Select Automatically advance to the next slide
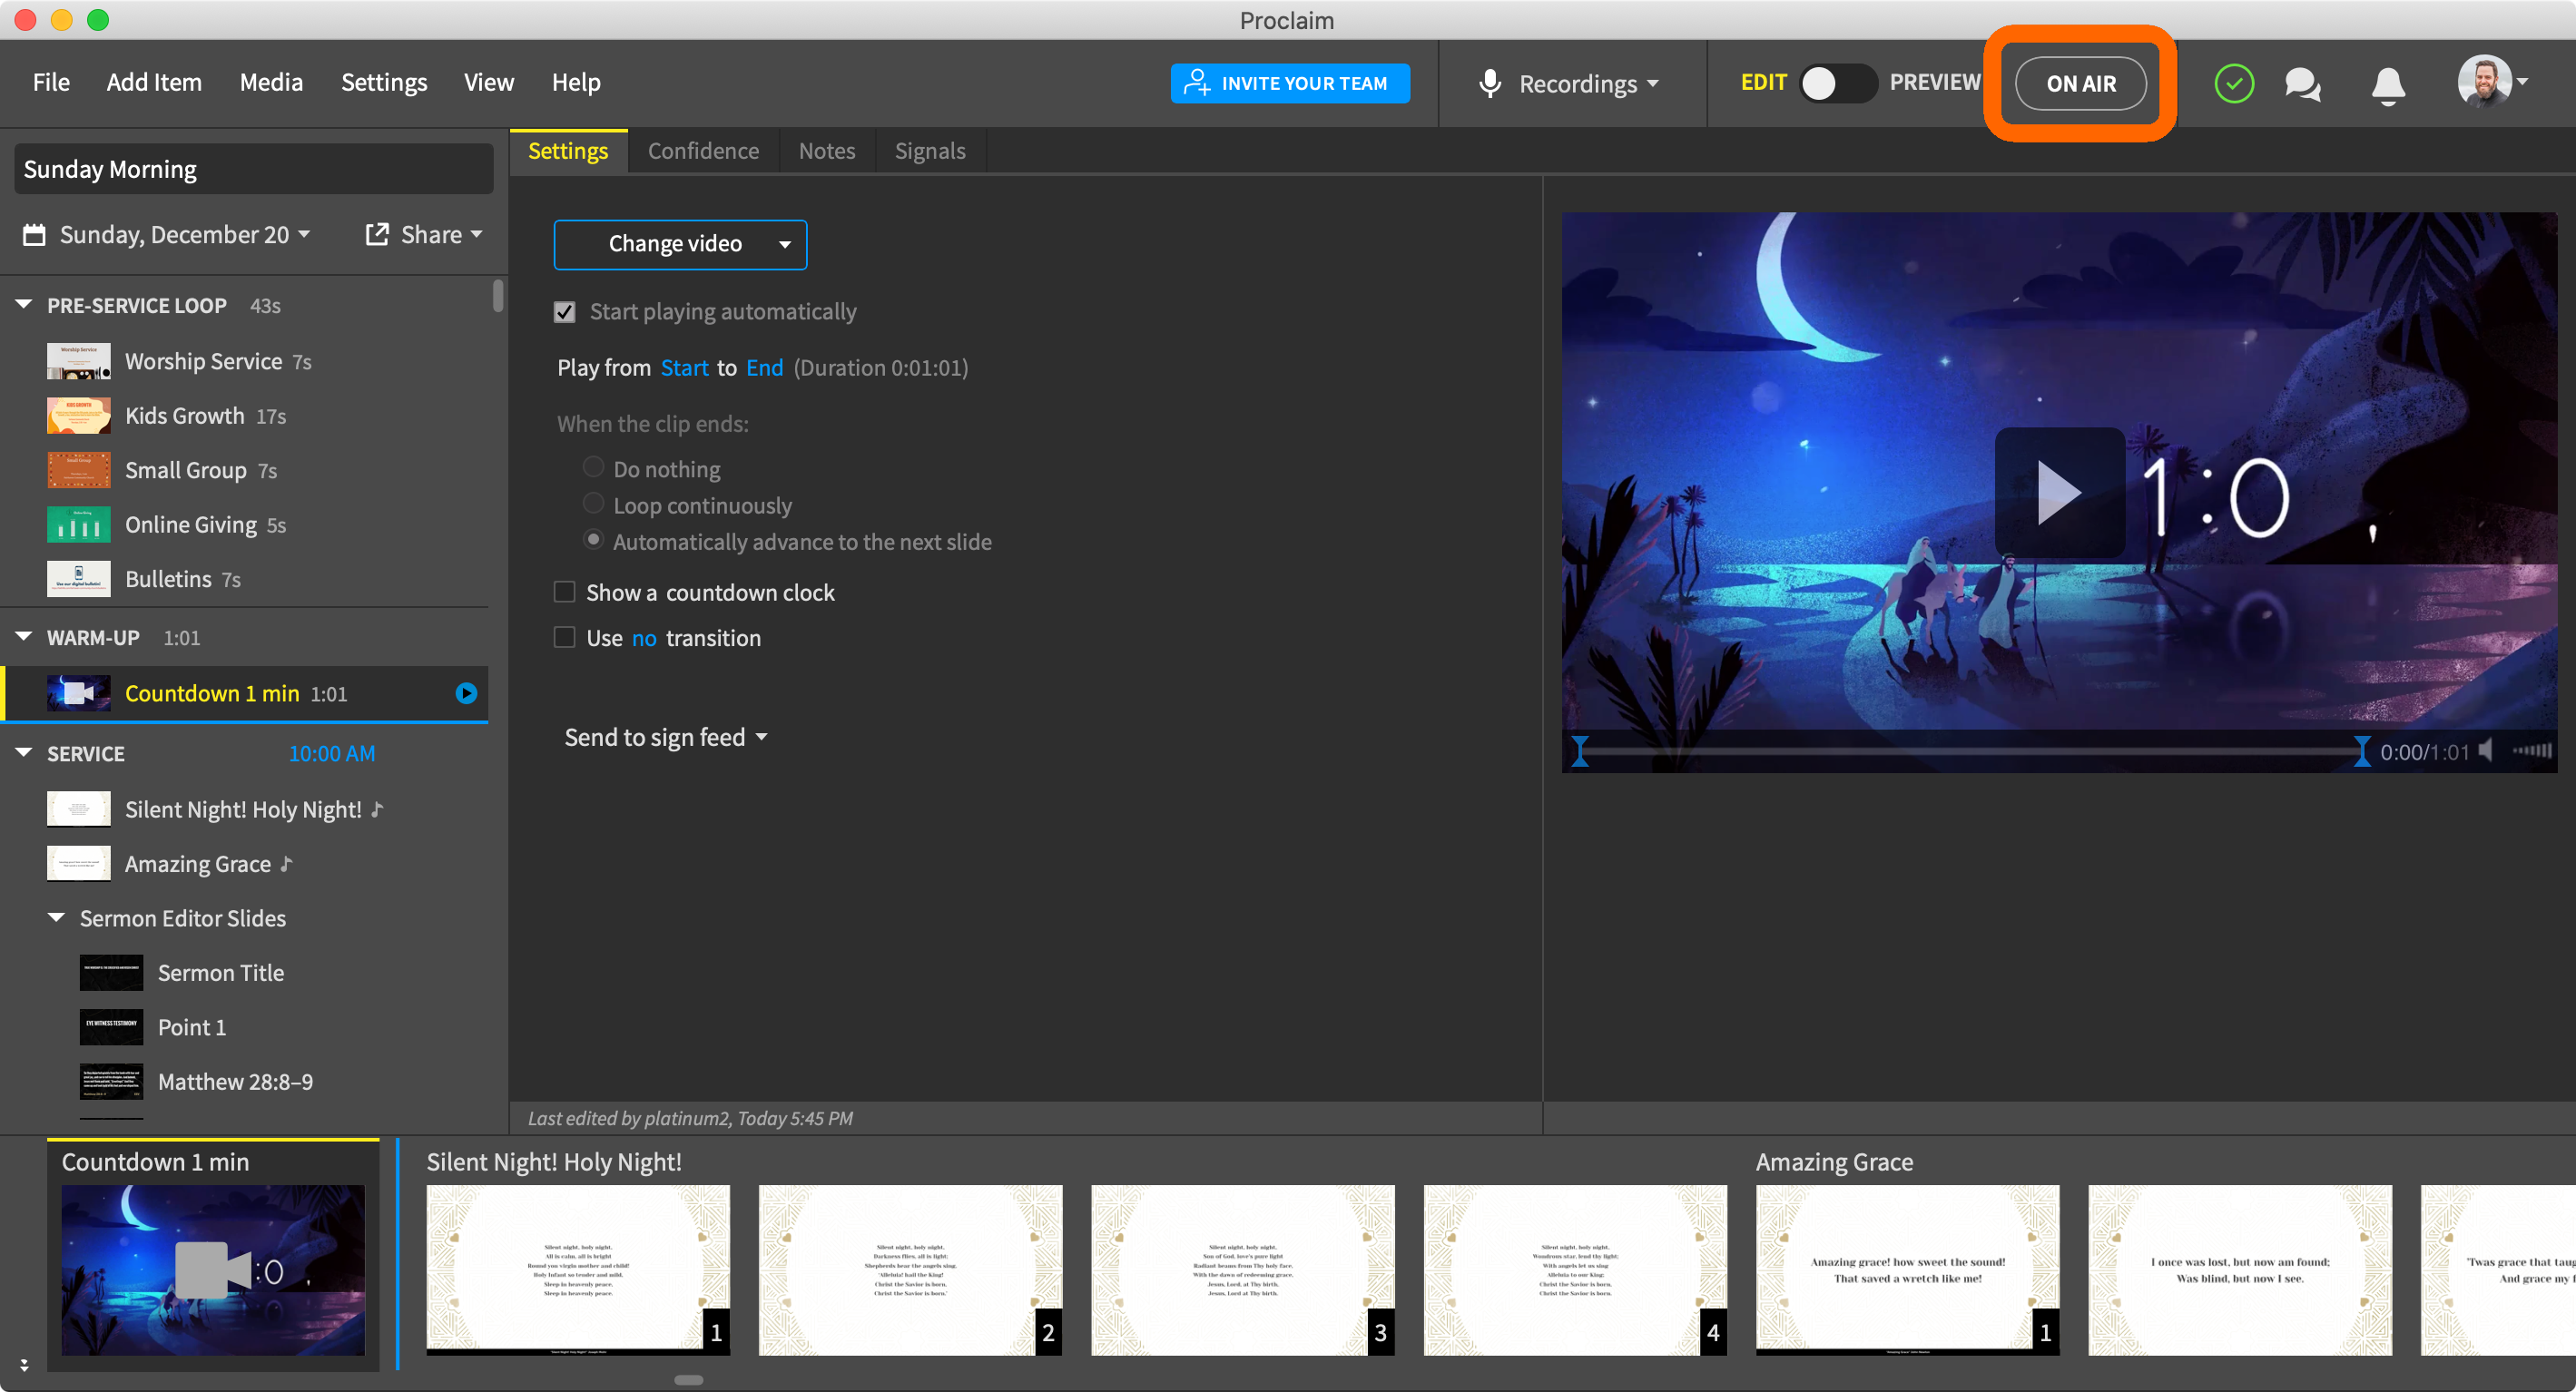 click(593, 540)
